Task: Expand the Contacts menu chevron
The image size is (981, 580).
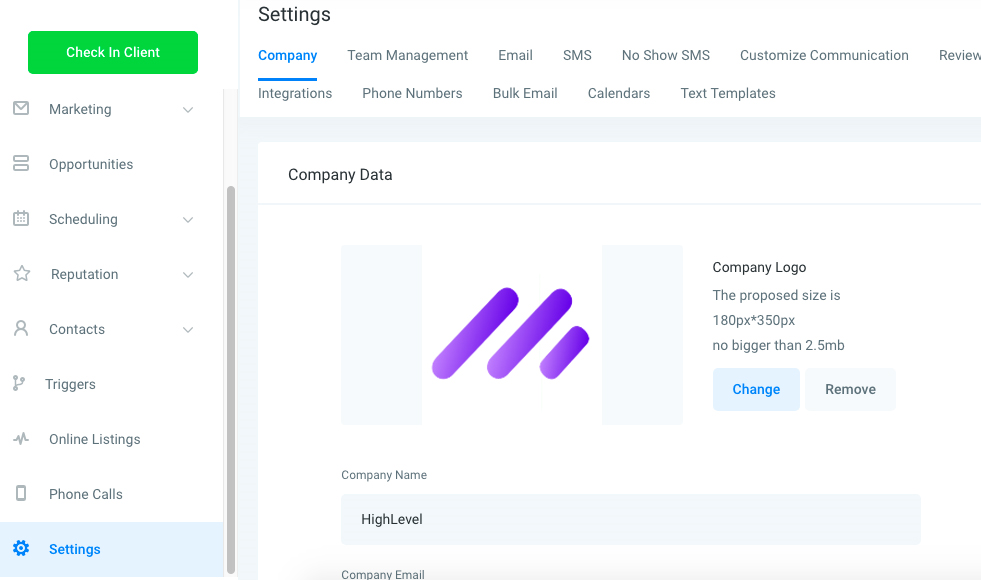Action: pos(188,330)
